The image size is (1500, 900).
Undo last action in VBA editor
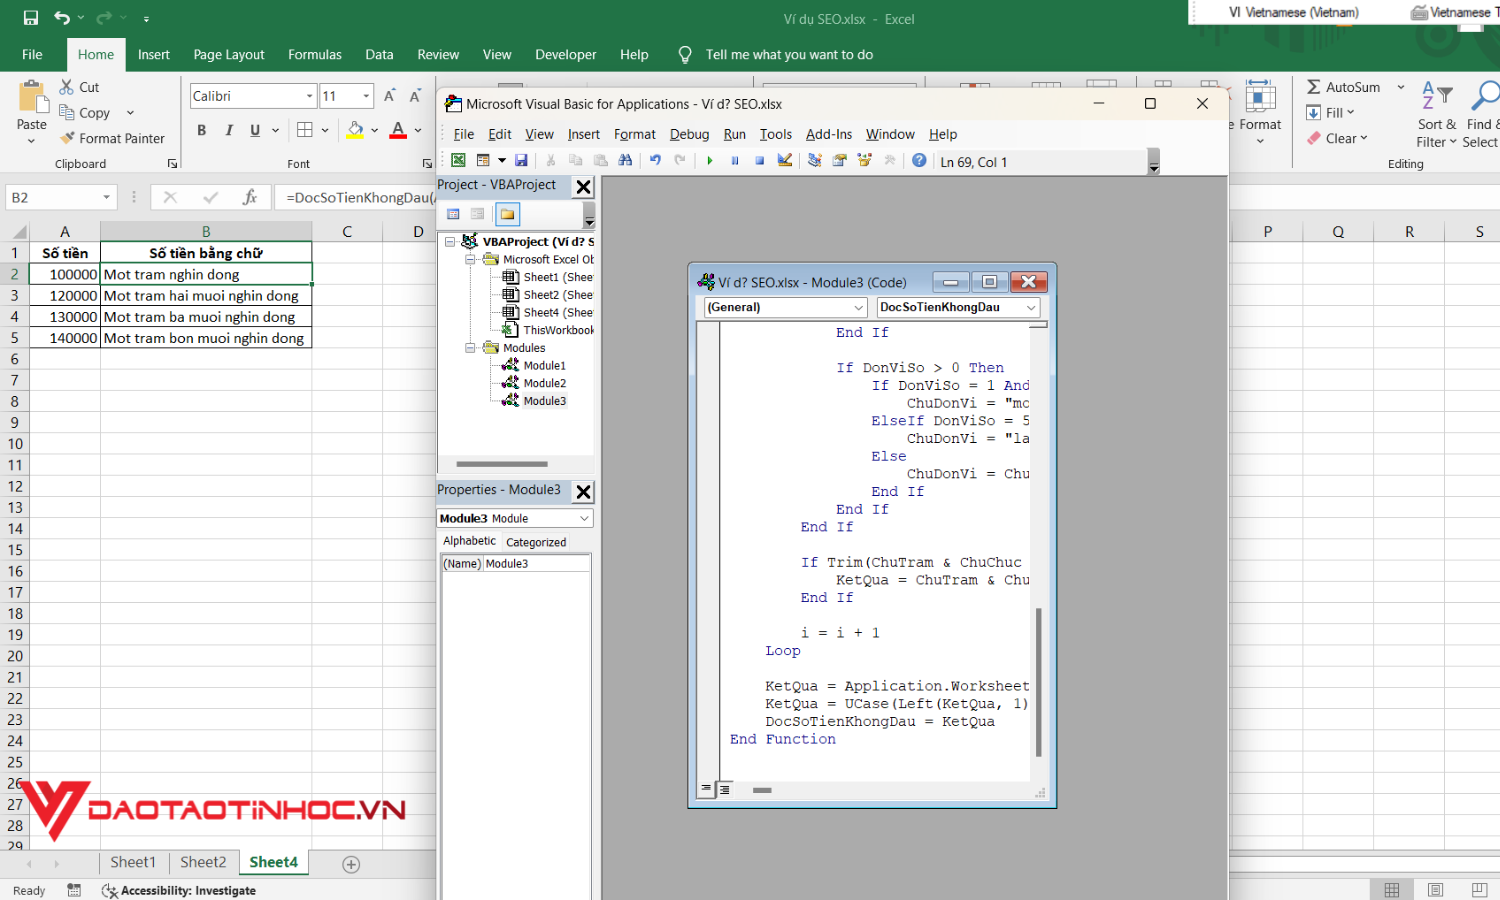click(x=655, y=160)
